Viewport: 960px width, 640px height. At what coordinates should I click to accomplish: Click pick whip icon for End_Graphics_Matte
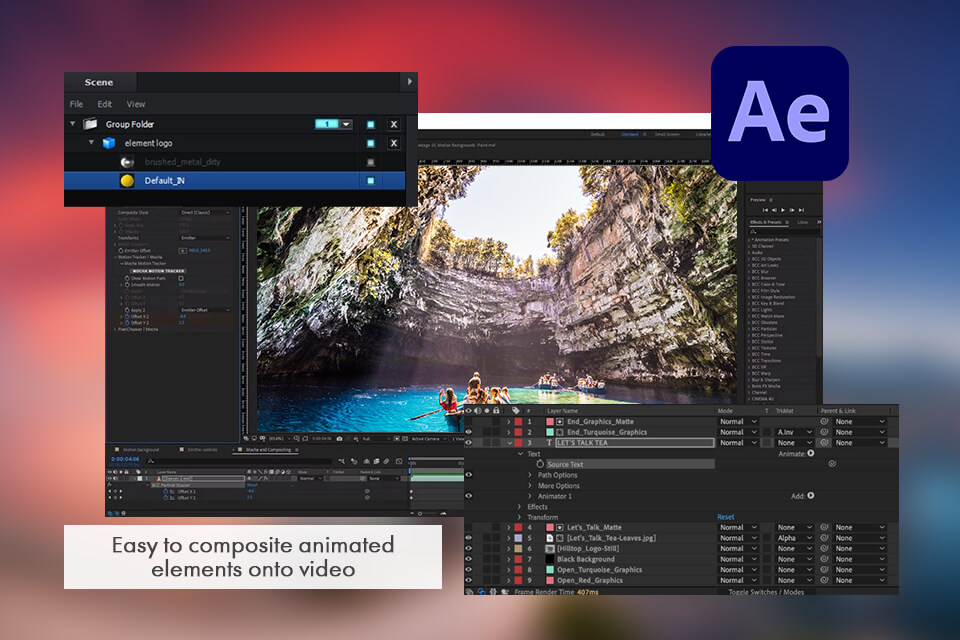[825, 422]
